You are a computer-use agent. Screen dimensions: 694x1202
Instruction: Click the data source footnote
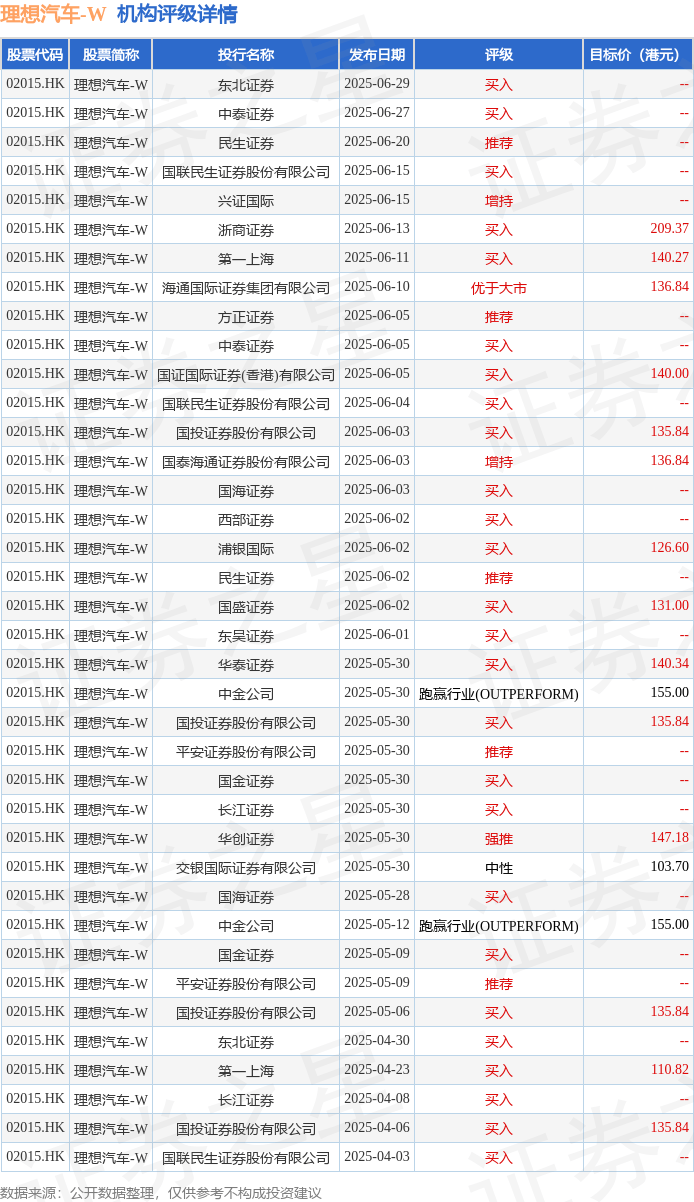click(x=161, y=1192)
